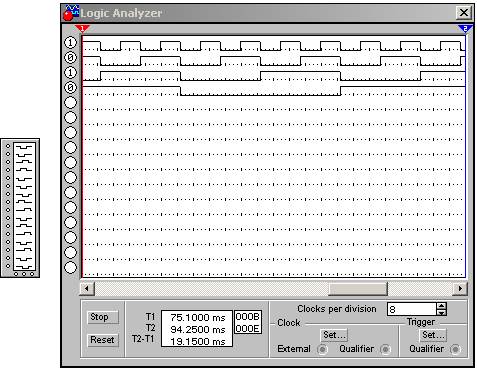Click the fourteenth channel's empty circle
The image size is (477, 369).
pos(70,238)
